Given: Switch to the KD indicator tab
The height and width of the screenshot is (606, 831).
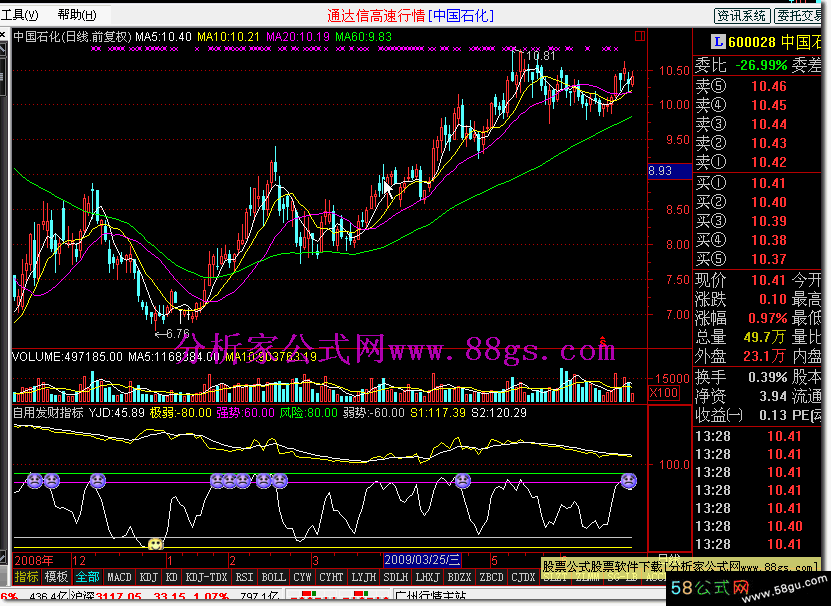Looking at the screenshot, I should click(171, 577).
